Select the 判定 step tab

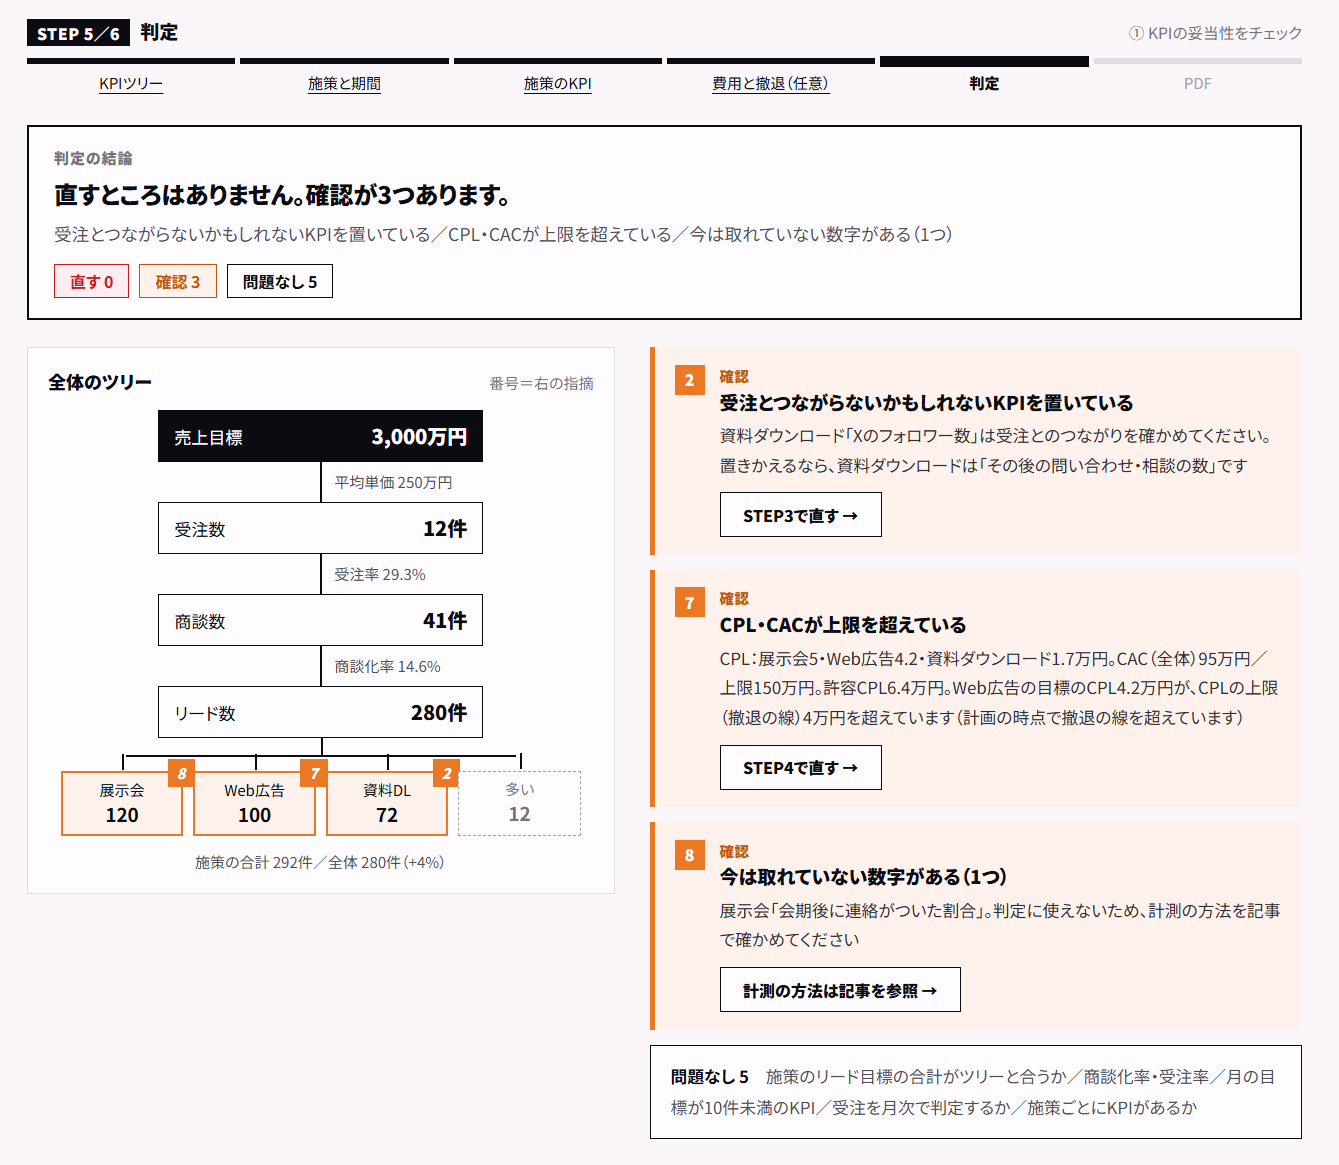pos(984,84)
